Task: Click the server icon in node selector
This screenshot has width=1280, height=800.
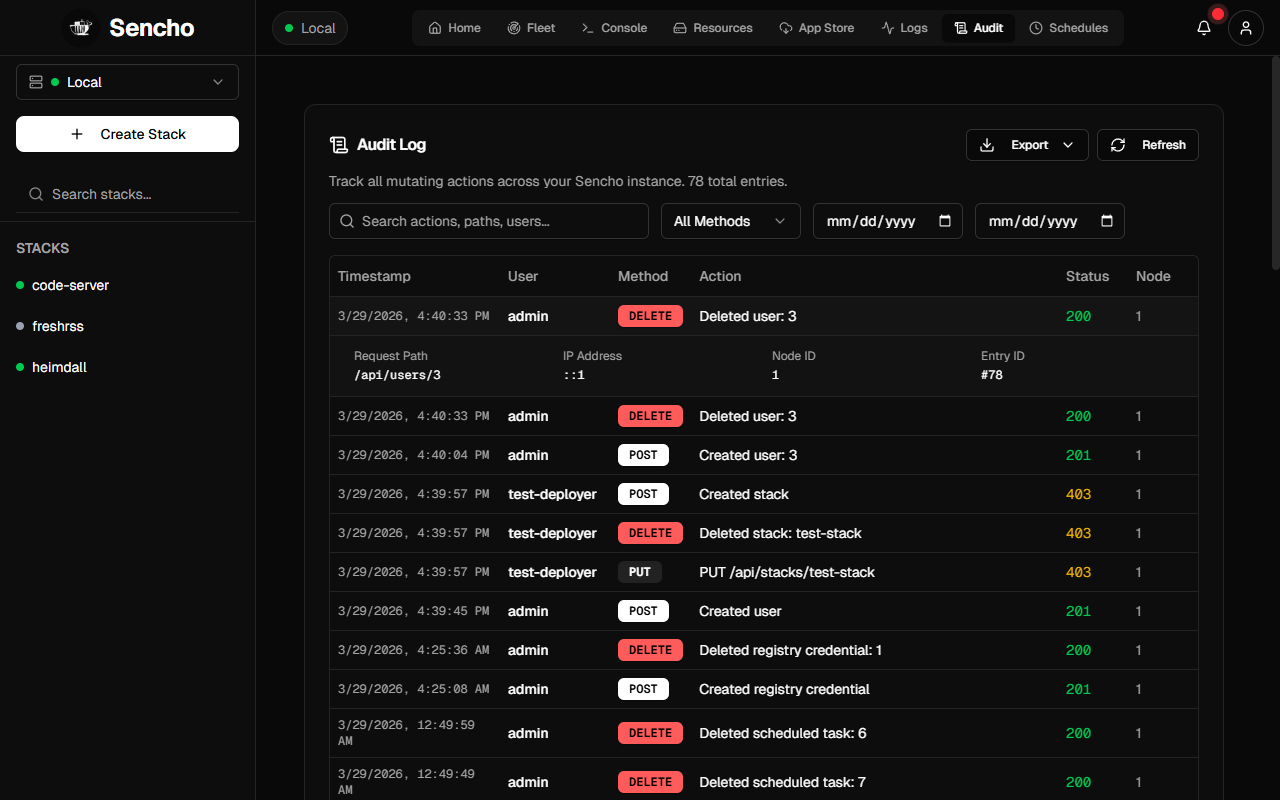Action: click(36, 82)
